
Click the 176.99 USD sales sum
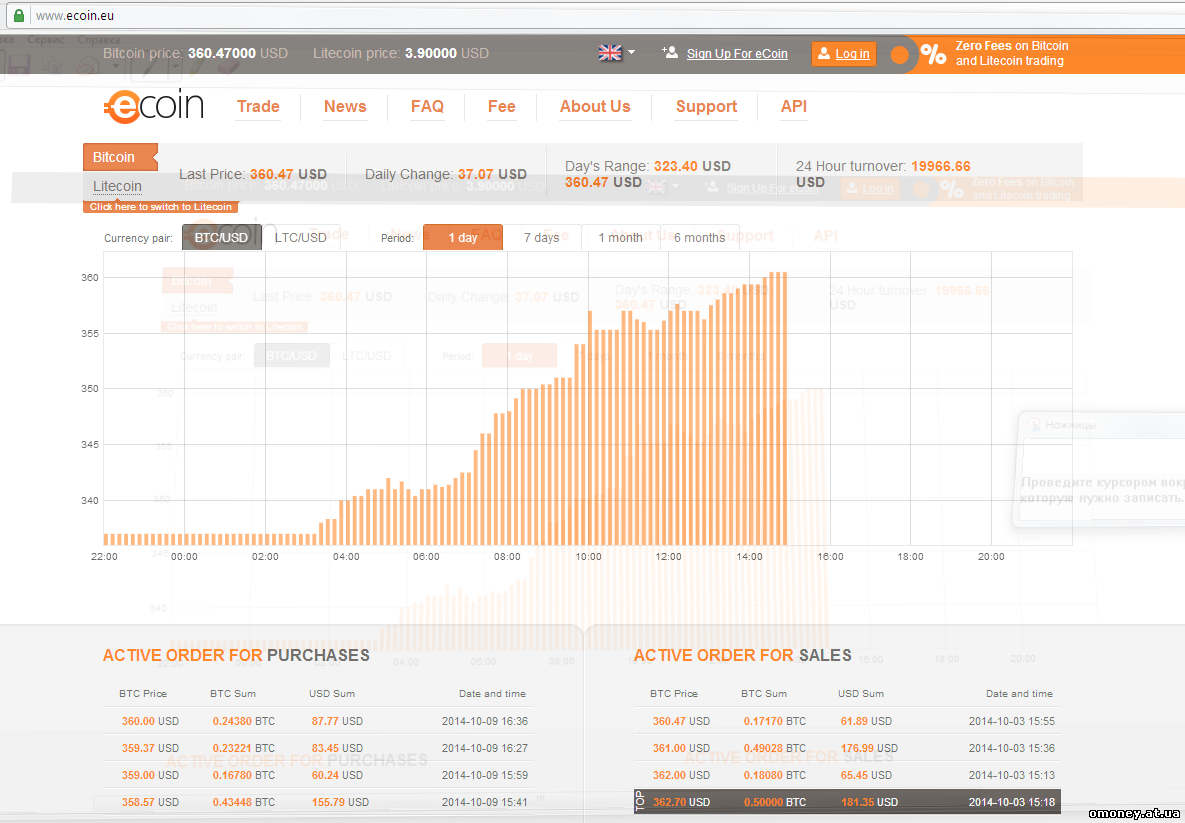(x=869, y=748)
